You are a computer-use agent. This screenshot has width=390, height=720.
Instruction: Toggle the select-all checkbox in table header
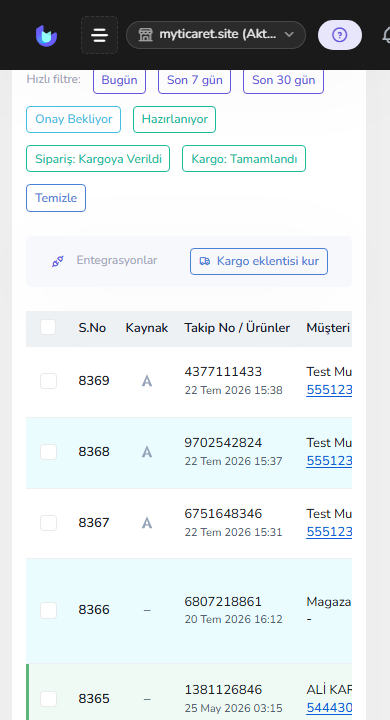pyautogui.click(x=48, y=327)
